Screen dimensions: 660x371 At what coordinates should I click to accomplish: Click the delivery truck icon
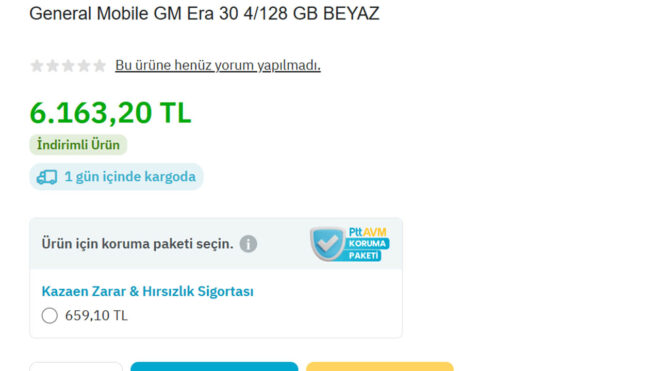pyautogui.click(x=47, y=177)
